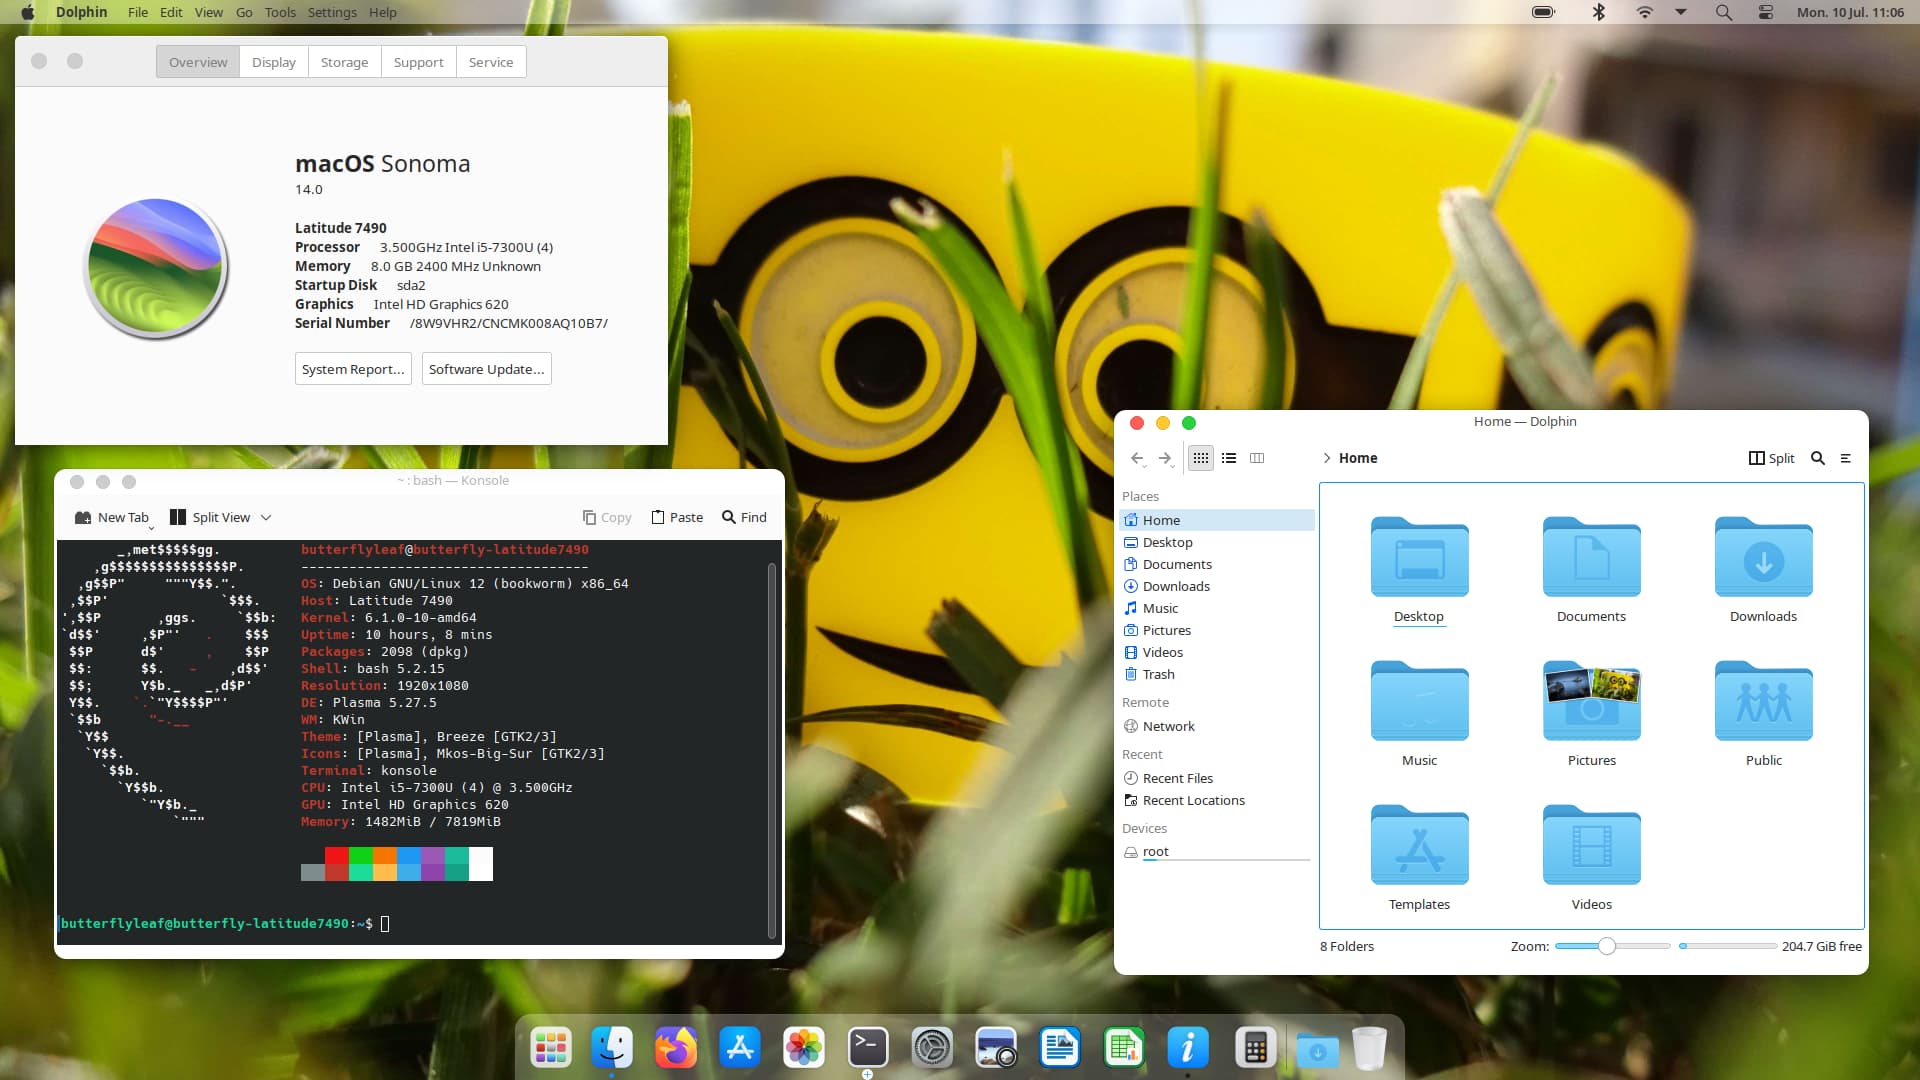
Task: Open the Apple logo menu
Action: [x=27, y=12]
